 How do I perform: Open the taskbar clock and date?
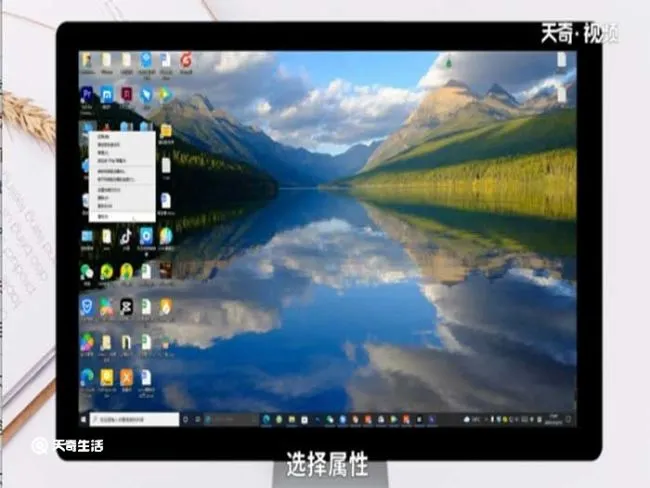point(553,419)
